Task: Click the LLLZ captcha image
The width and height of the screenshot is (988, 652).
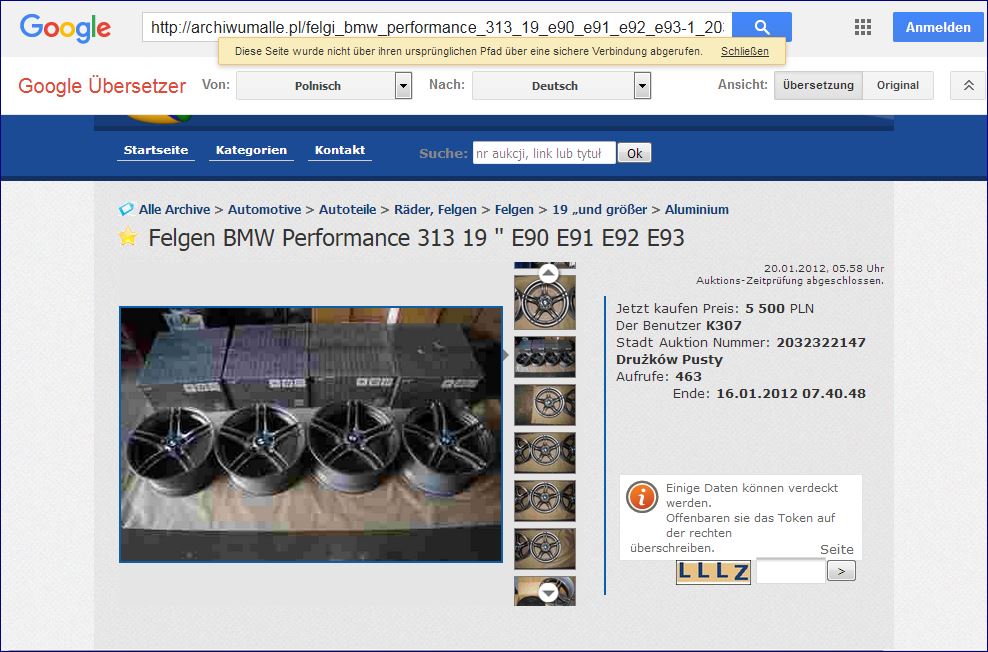Action: [713, 572]
